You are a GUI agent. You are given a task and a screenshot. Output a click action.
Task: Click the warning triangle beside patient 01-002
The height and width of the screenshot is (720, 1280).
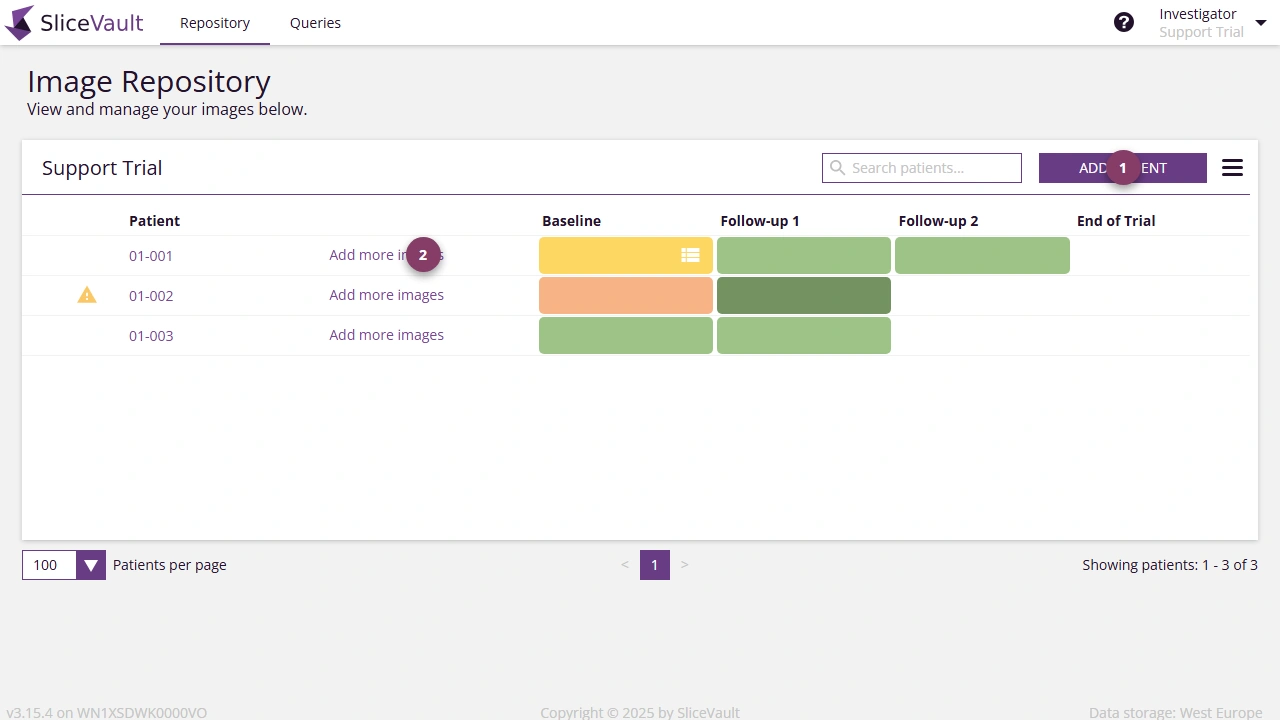(x=86, y=294)
